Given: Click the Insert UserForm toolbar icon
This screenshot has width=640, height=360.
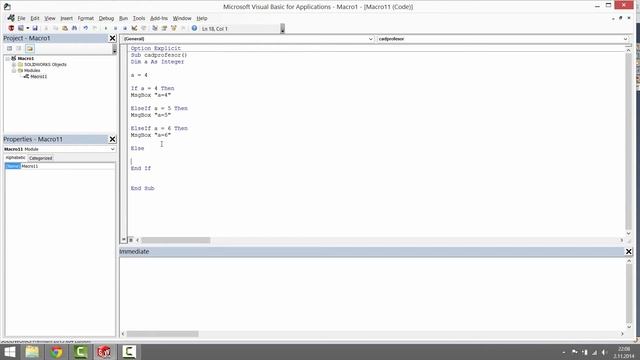Looking at the screenshot, I should (x=21, y=28).
